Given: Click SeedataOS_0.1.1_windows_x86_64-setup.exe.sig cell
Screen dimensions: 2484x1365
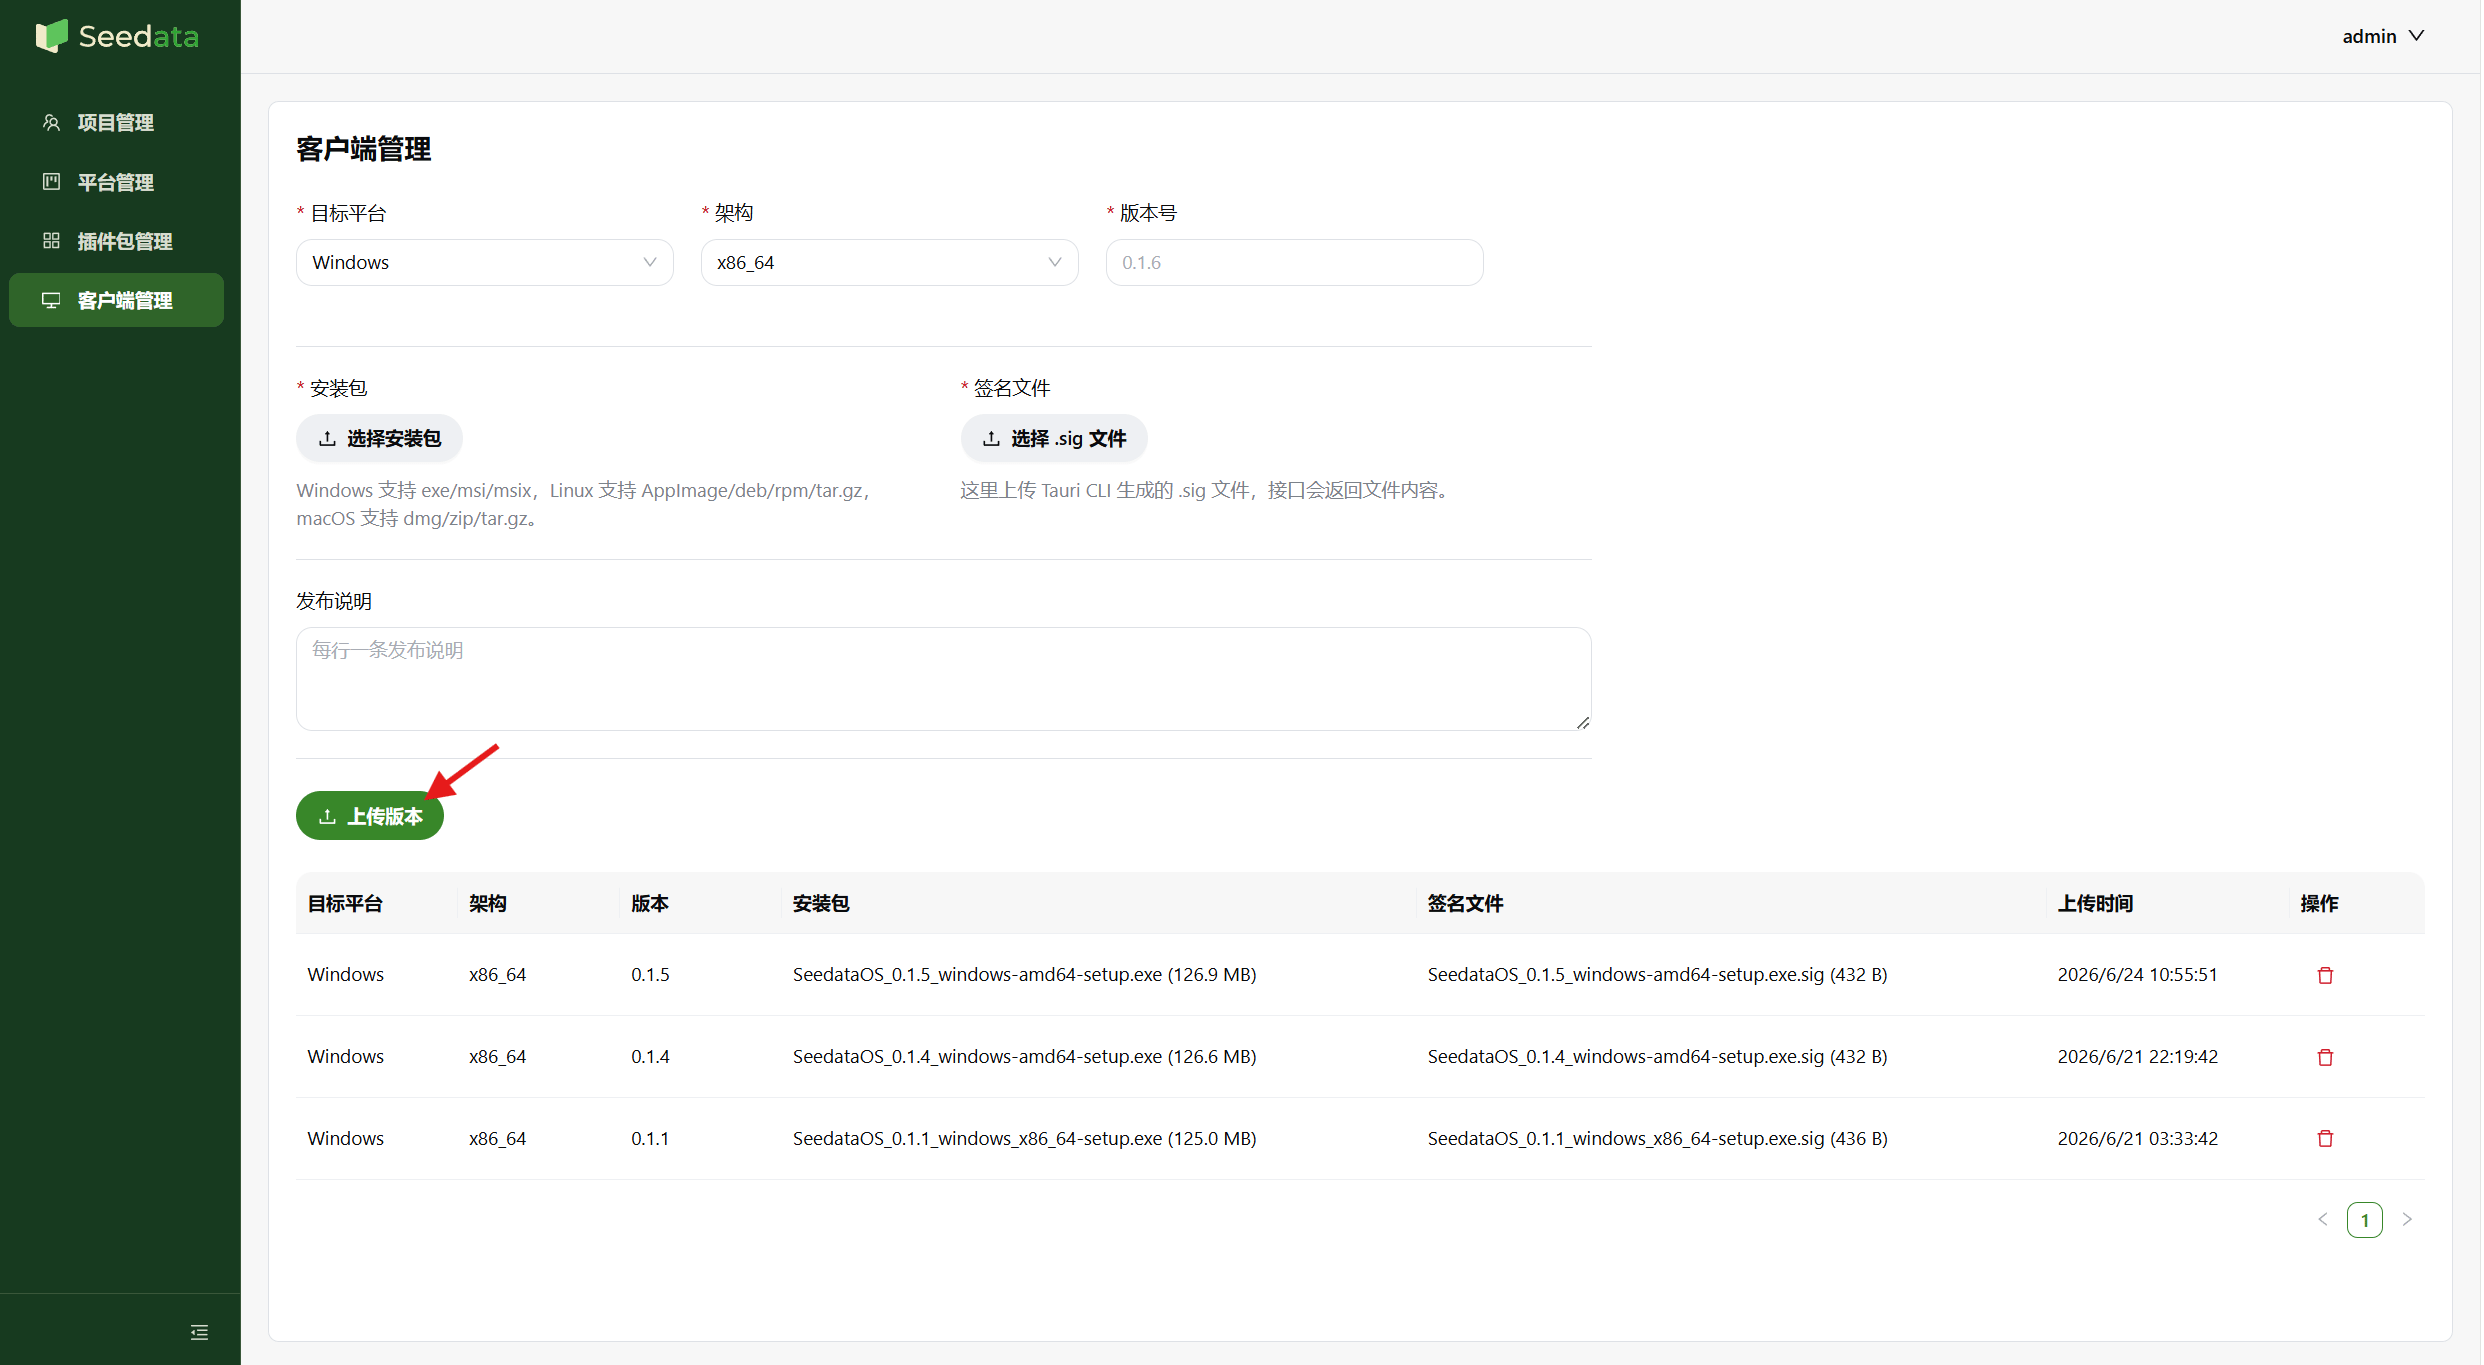Looking at the screenshot, I should 1657,1138.
